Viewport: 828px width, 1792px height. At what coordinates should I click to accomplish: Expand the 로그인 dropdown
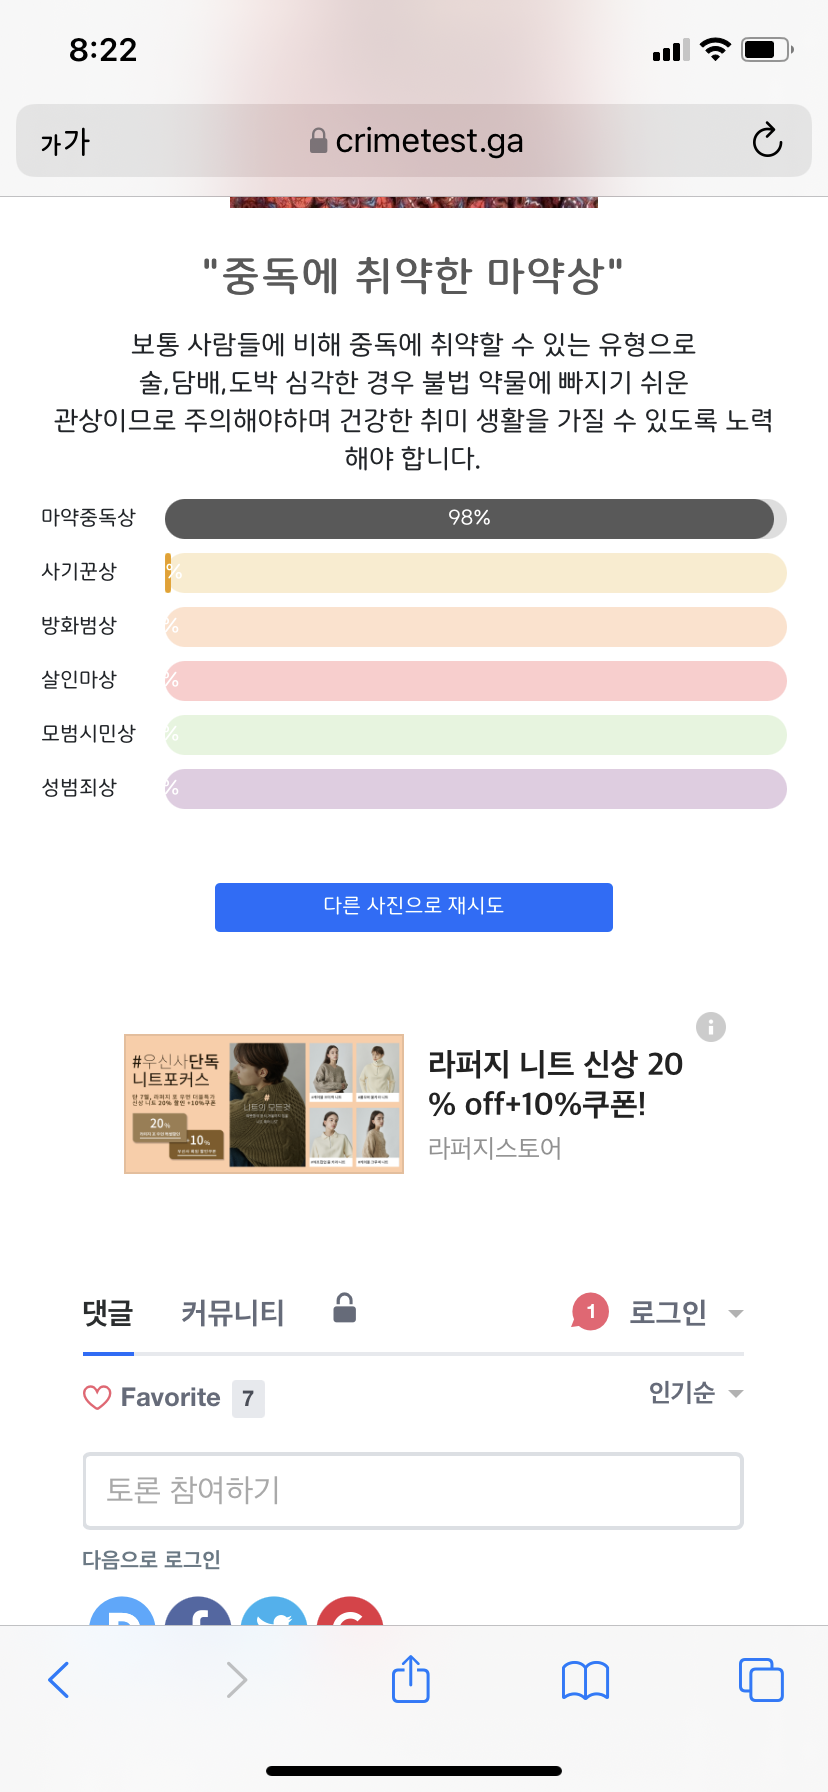(x=686, y=1312)
